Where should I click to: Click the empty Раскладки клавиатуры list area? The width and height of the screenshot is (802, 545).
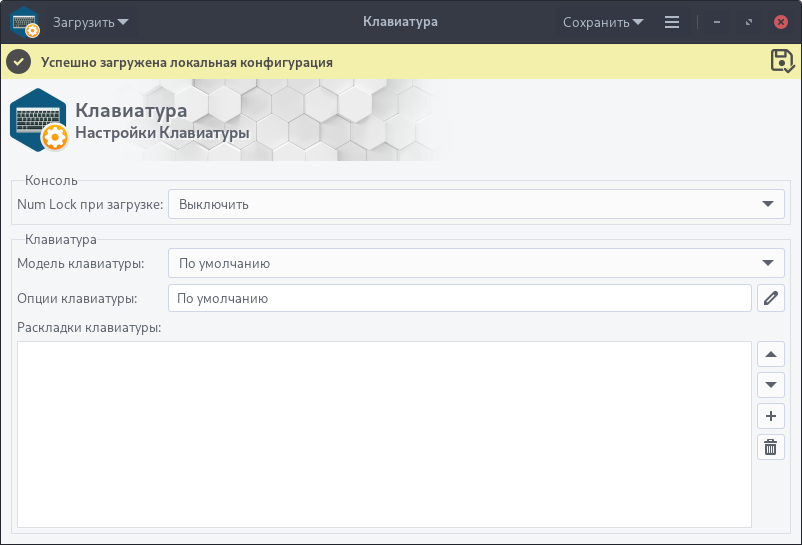tap(384, 434)
